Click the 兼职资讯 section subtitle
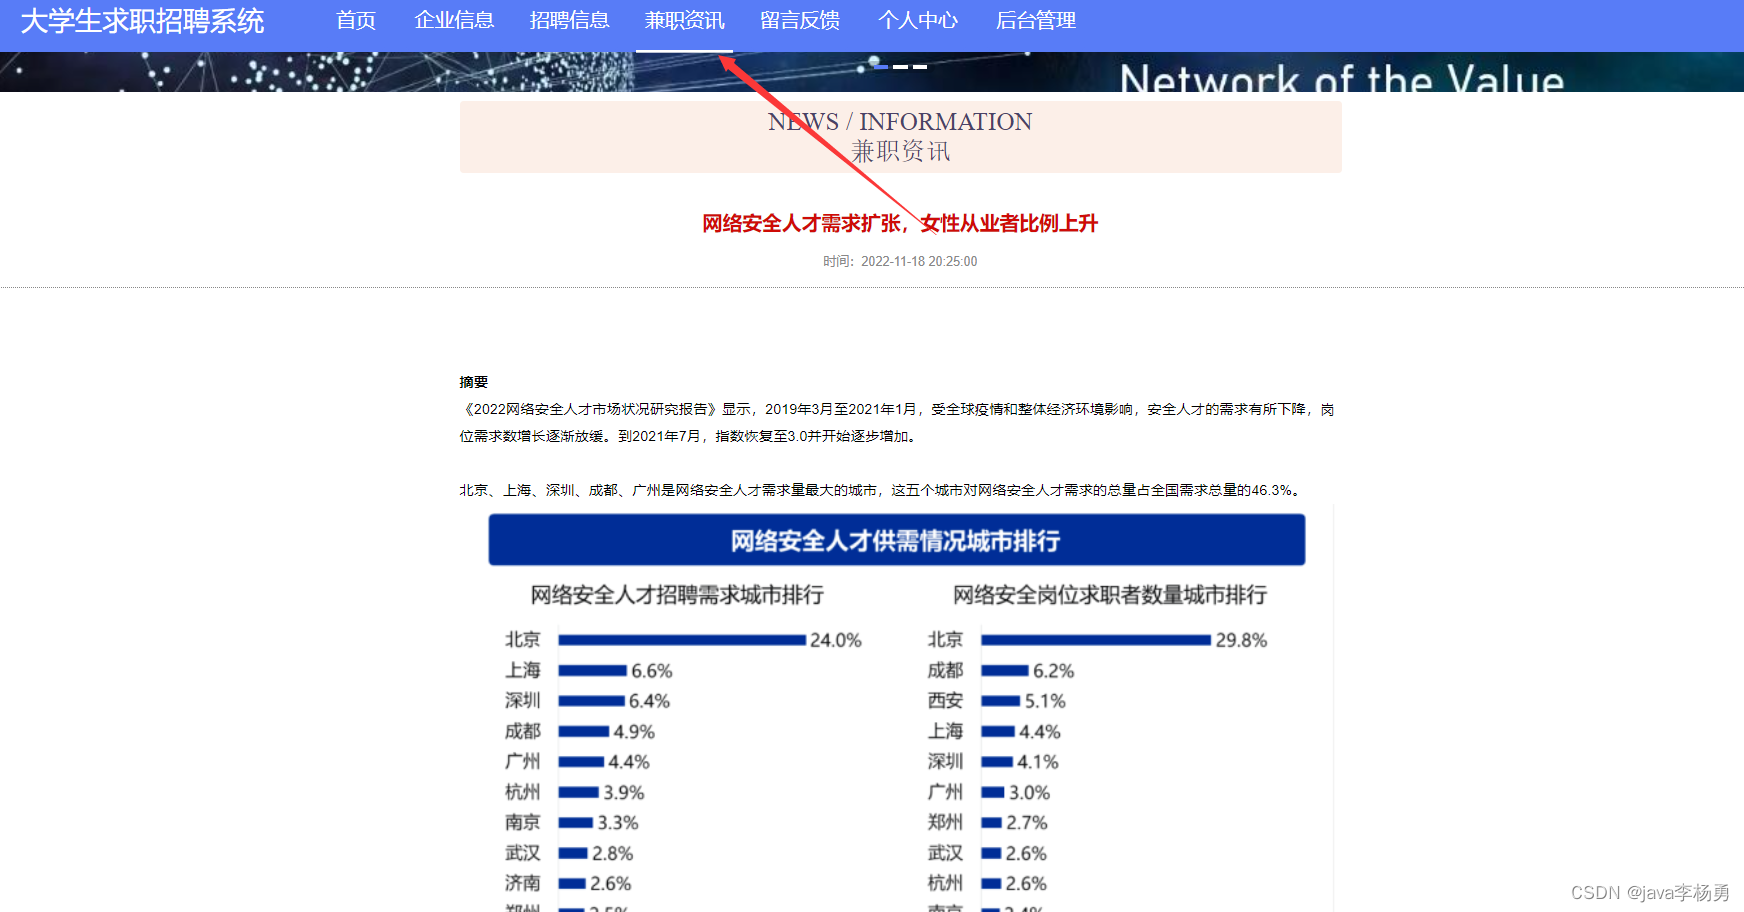The height and width of the screenshot is (912, 1744). (900, 152)
